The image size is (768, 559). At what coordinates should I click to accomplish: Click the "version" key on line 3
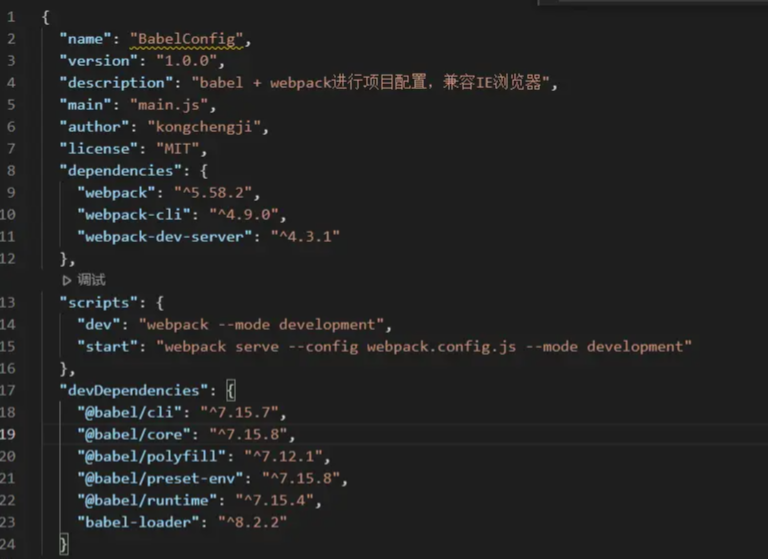click(x=98, y=61)
